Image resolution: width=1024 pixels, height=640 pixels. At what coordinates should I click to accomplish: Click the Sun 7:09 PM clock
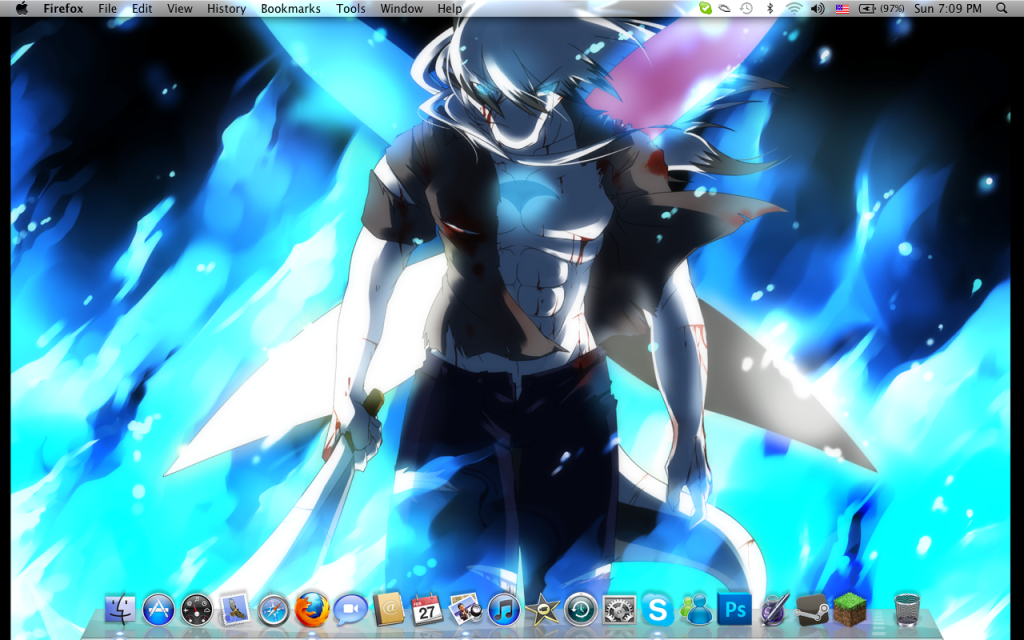click(x=948, y=8)
